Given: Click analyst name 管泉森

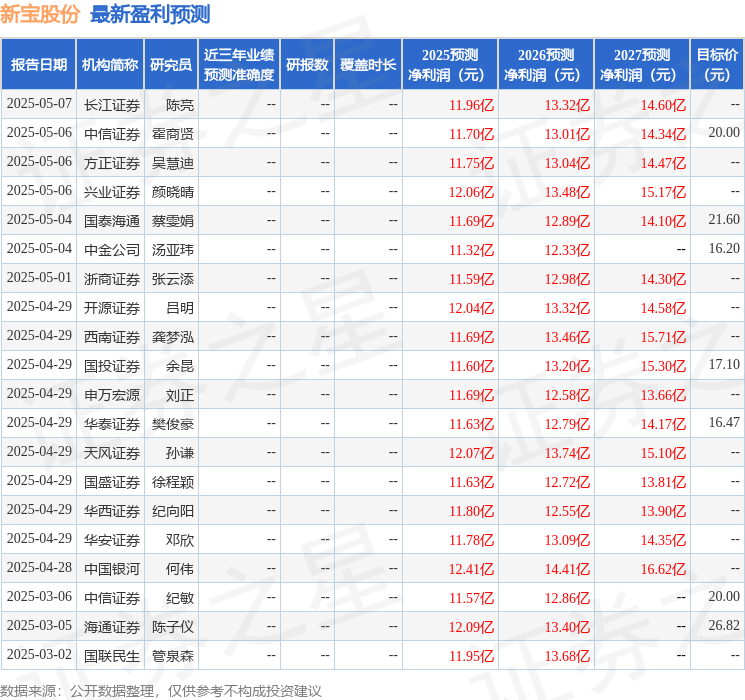Looking at the screenshot, I should click(172, 656).
